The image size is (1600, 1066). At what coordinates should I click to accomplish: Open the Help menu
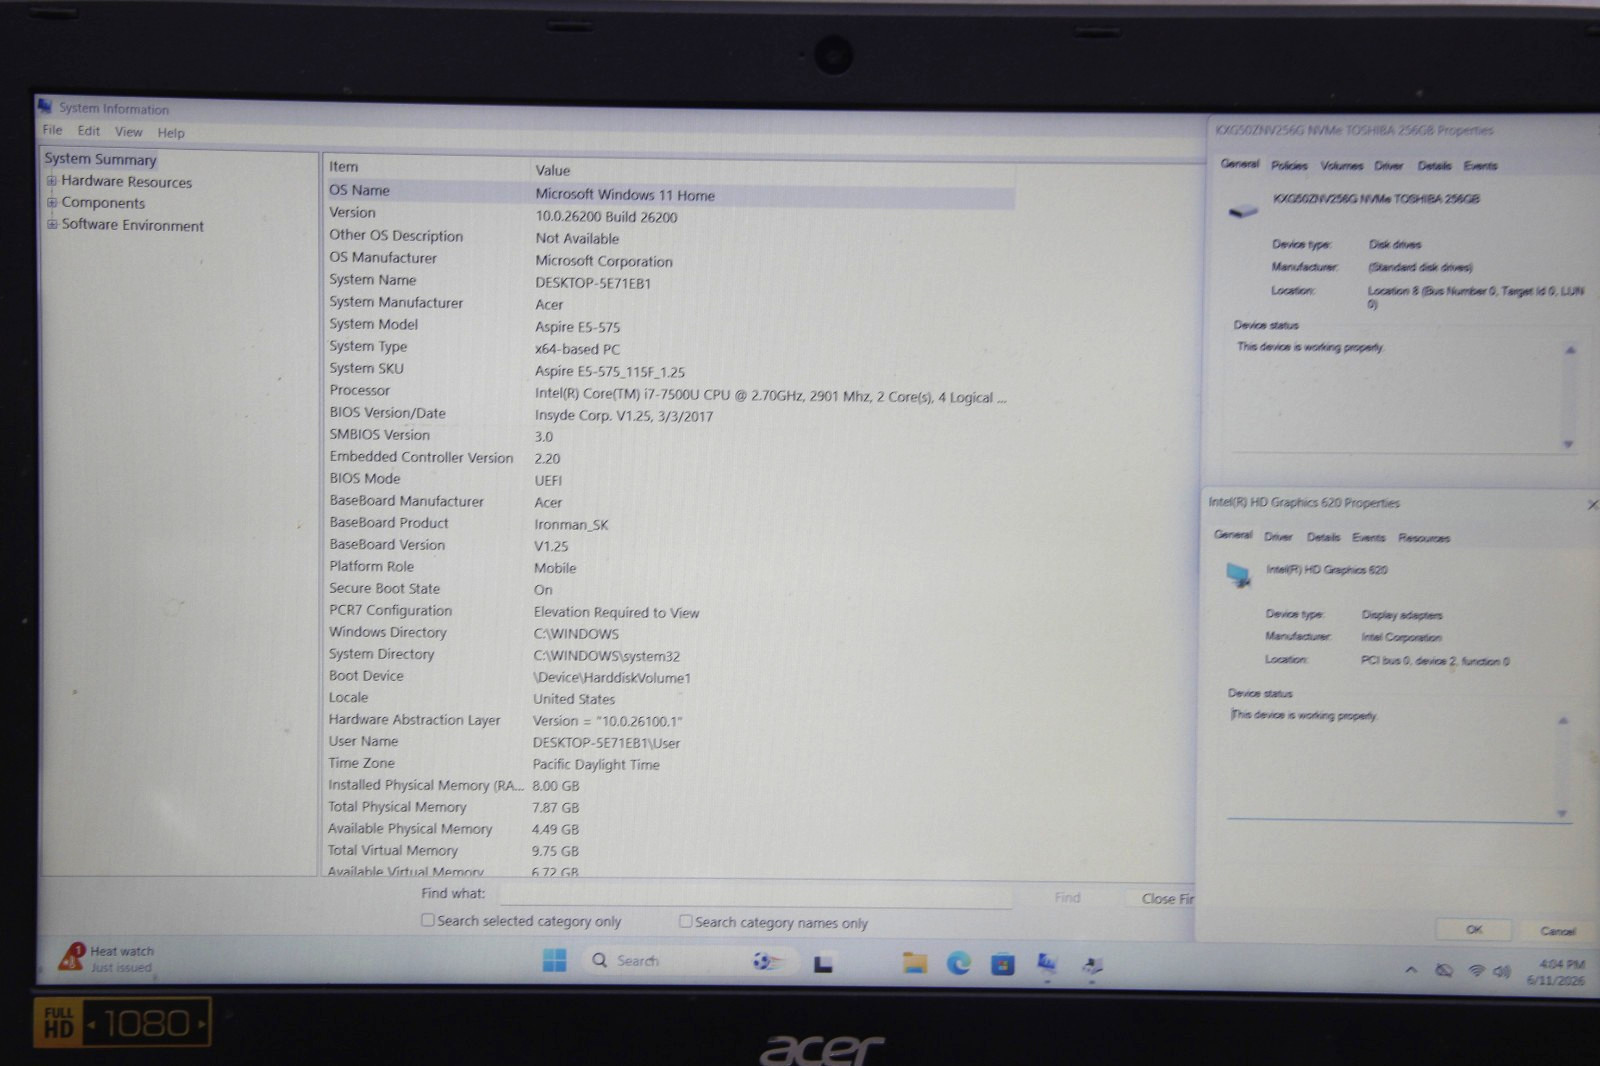click(171, 132)
